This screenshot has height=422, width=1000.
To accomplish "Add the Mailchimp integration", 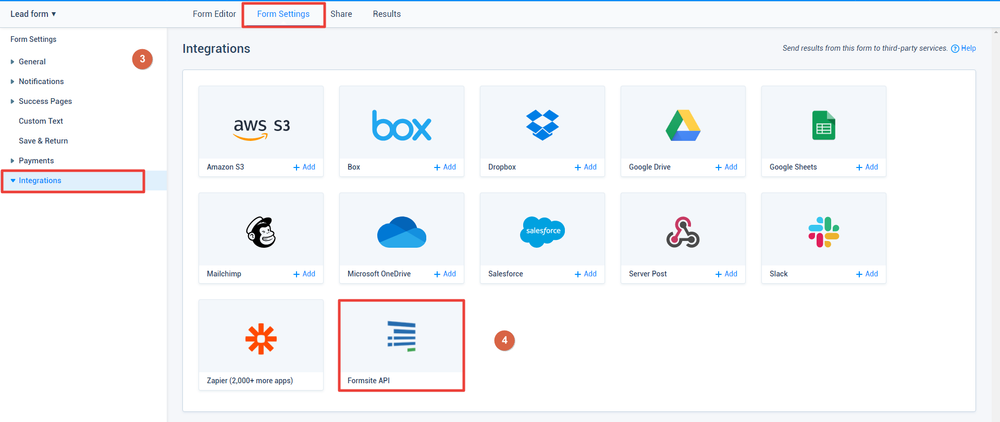I will click(304, 274).
